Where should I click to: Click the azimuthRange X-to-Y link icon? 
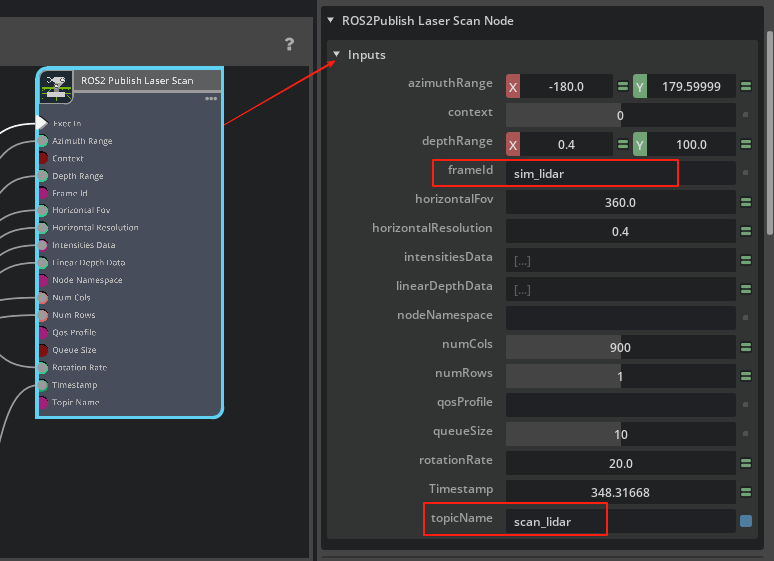[x=622, y=86]
